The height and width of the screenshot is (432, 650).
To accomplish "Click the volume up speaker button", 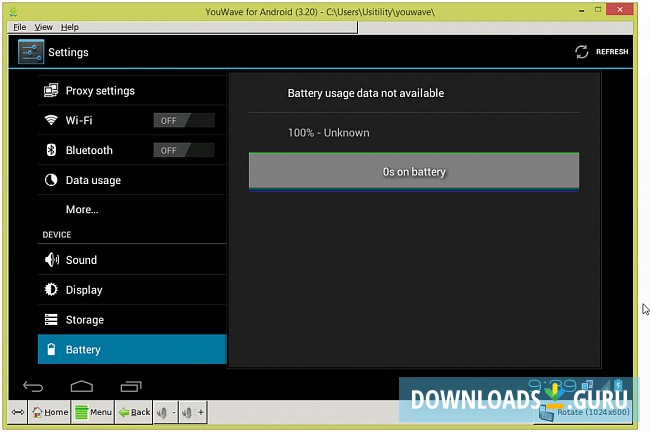I will (x=193, y=412).
